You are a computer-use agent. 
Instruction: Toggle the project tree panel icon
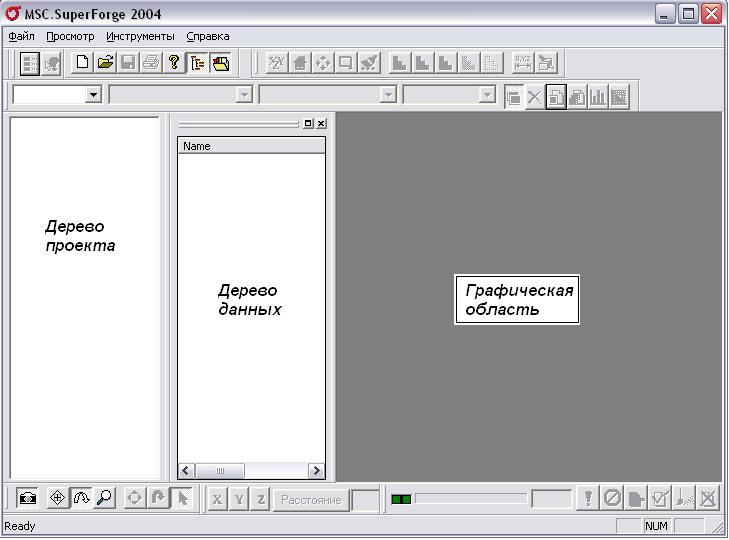point(197,63)
